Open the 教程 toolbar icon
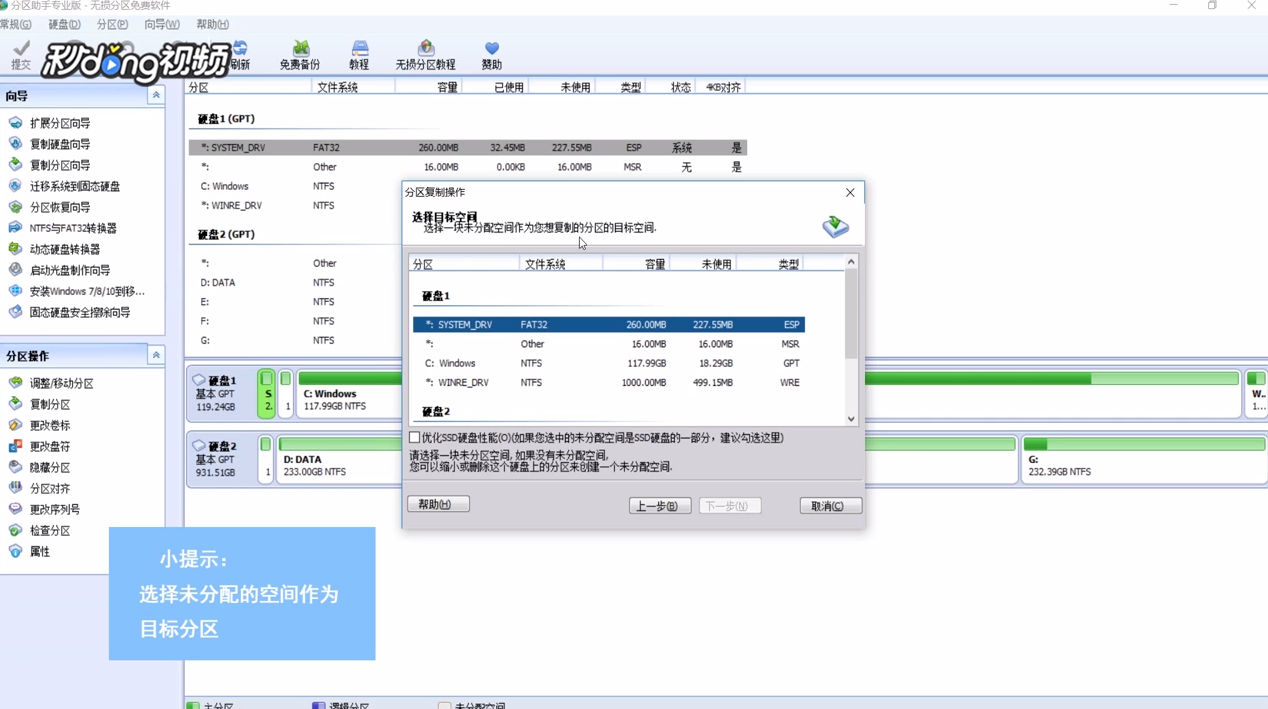This screenshot has width=1268, height=709. pos(359,55)
